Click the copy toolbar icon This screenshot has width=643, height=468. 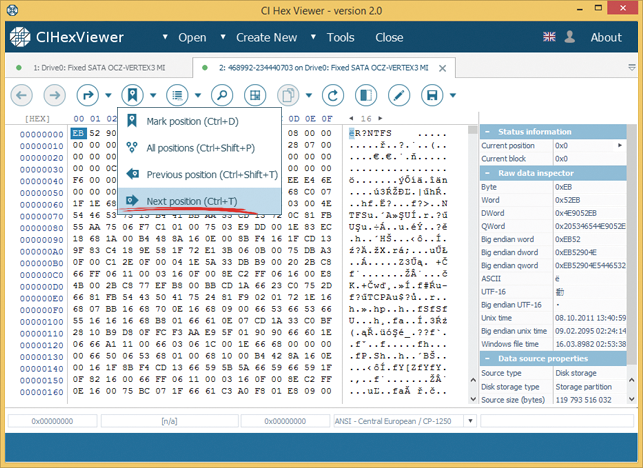(x=288, y=95)
